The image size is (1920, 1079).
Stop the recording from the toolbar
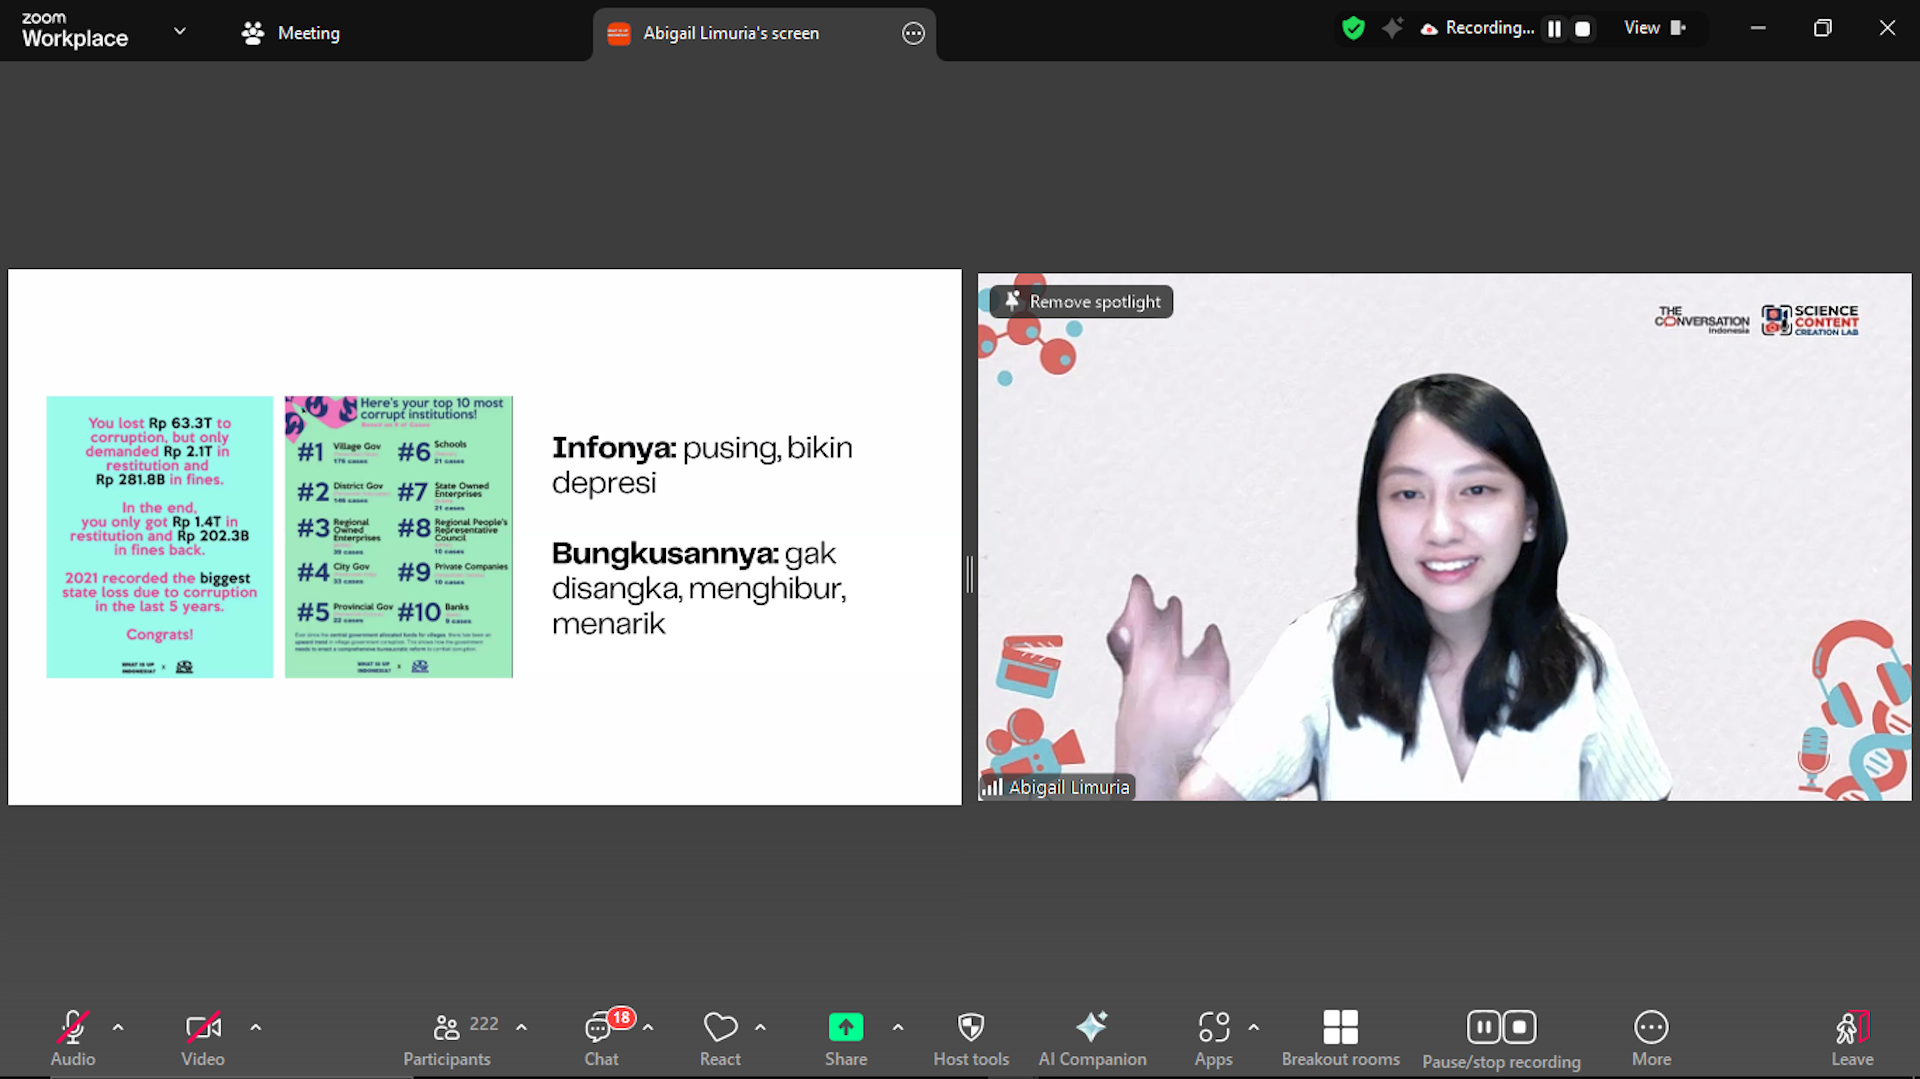coord(1519,1026)
